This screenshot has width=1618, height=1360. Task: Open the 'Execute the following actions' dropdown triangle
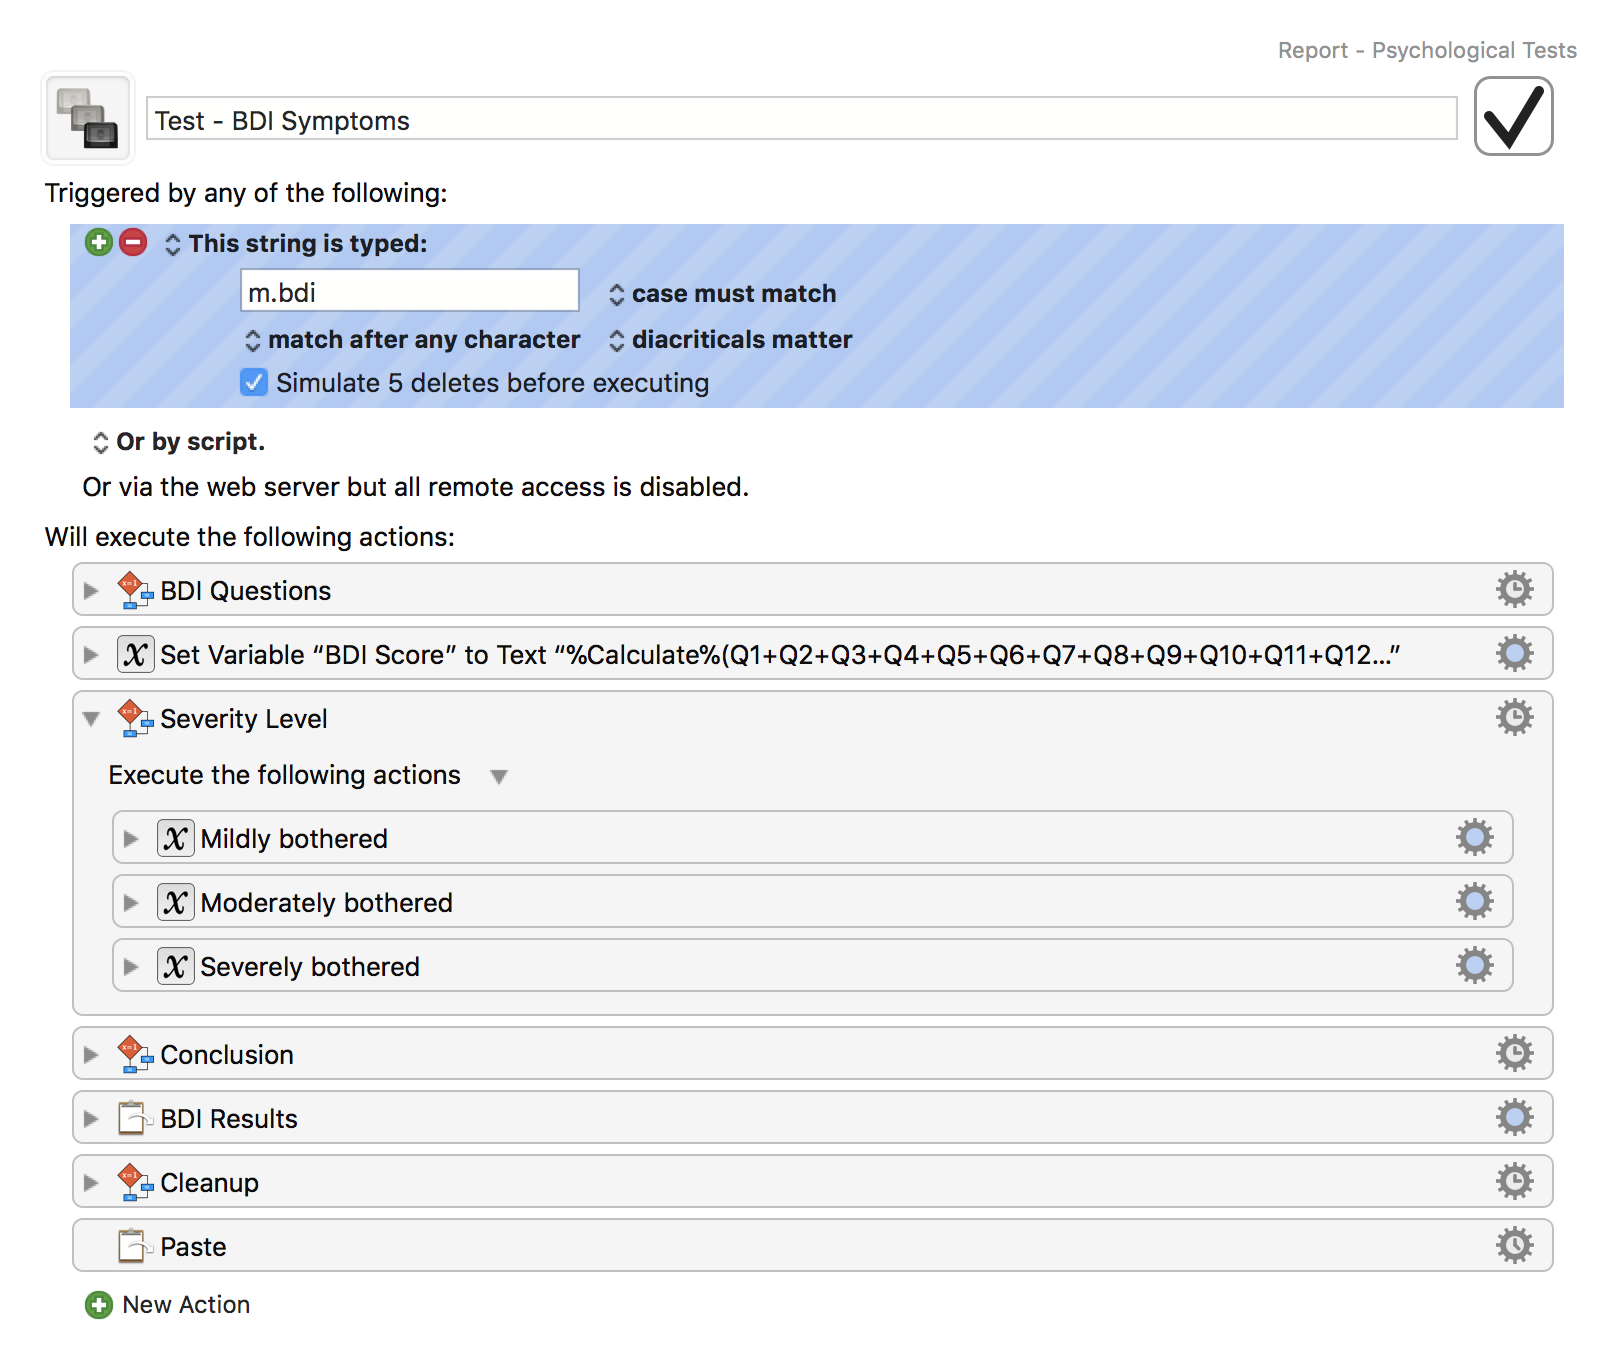(x=499, y=776)
